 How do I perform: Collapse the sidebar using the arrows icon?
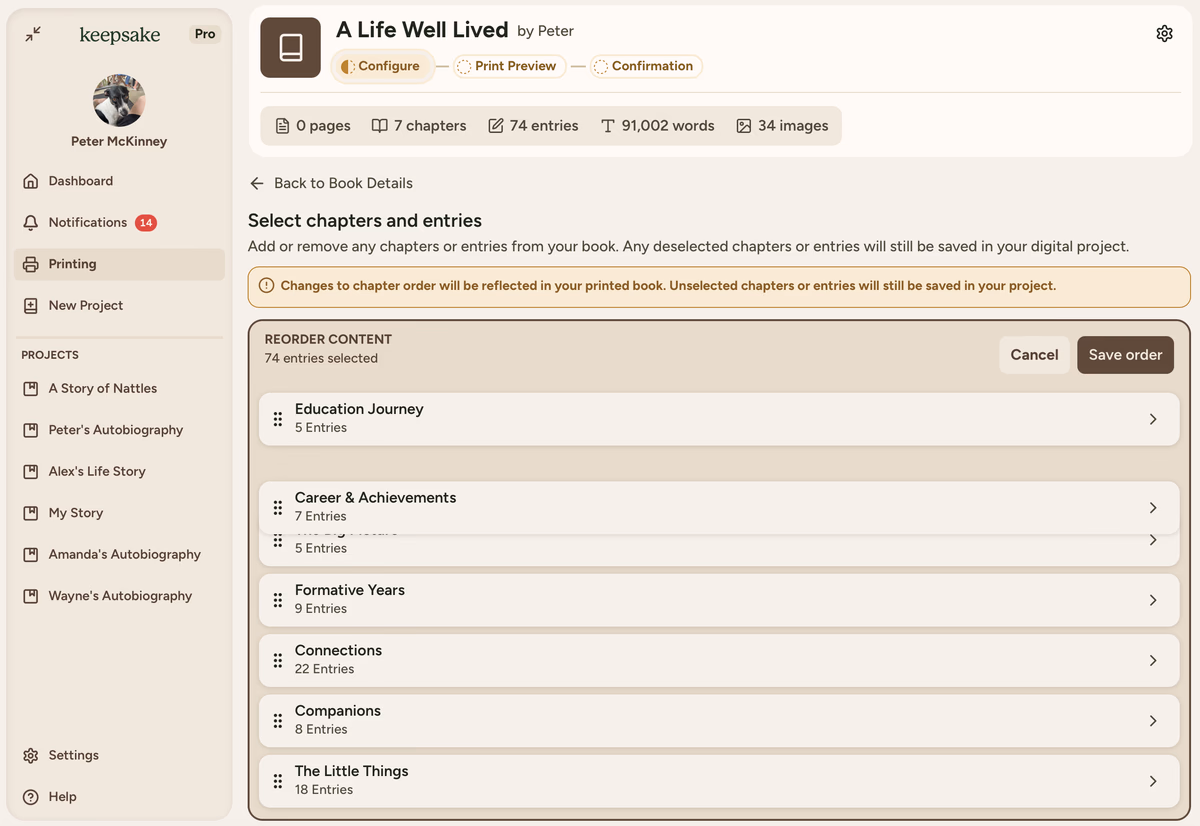33,34
